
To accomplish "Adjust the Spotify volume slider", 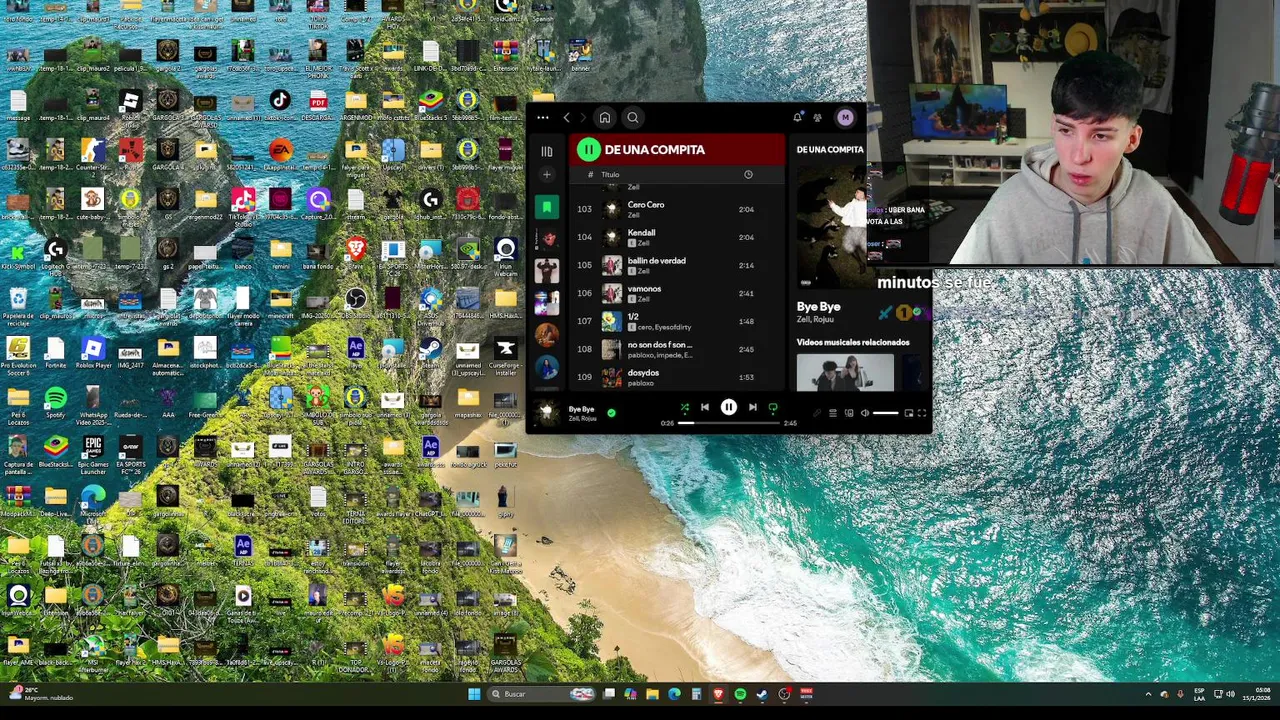I will pos(886,413).
